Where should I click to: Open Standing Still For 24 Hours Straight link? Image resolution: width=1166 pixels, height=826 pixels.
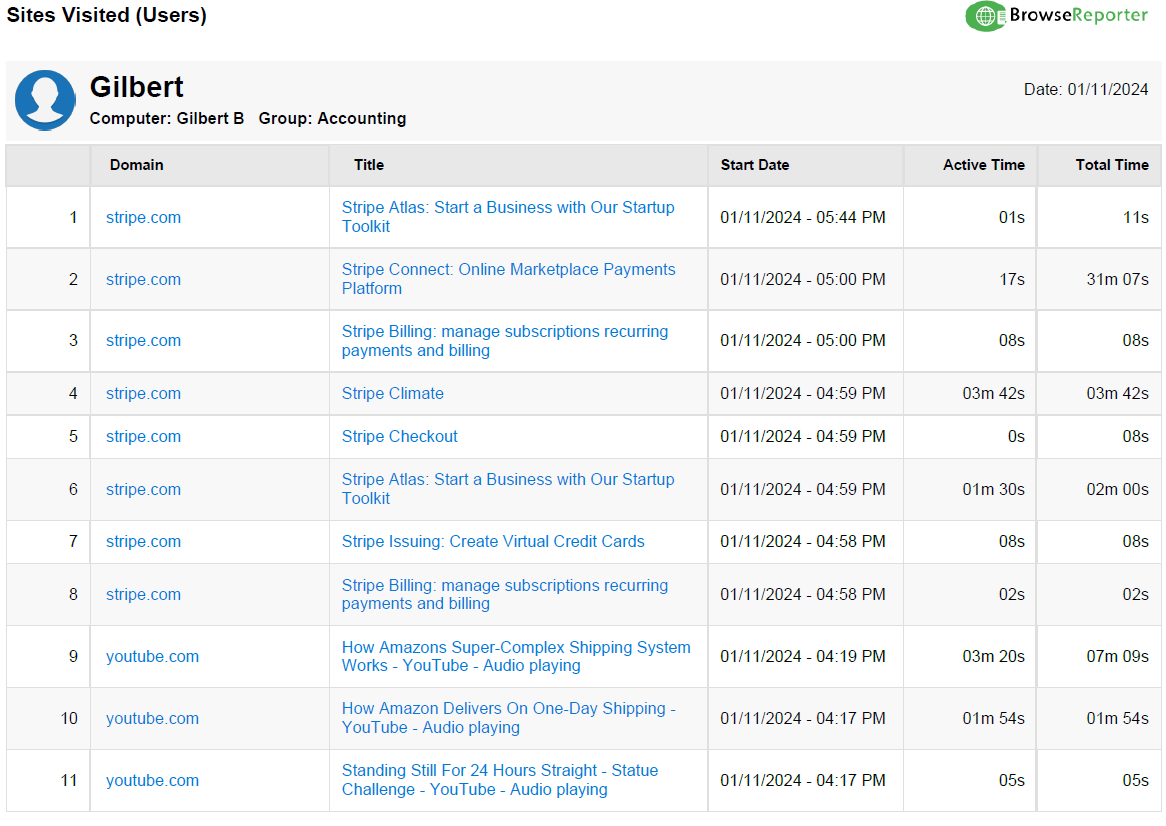500,780
